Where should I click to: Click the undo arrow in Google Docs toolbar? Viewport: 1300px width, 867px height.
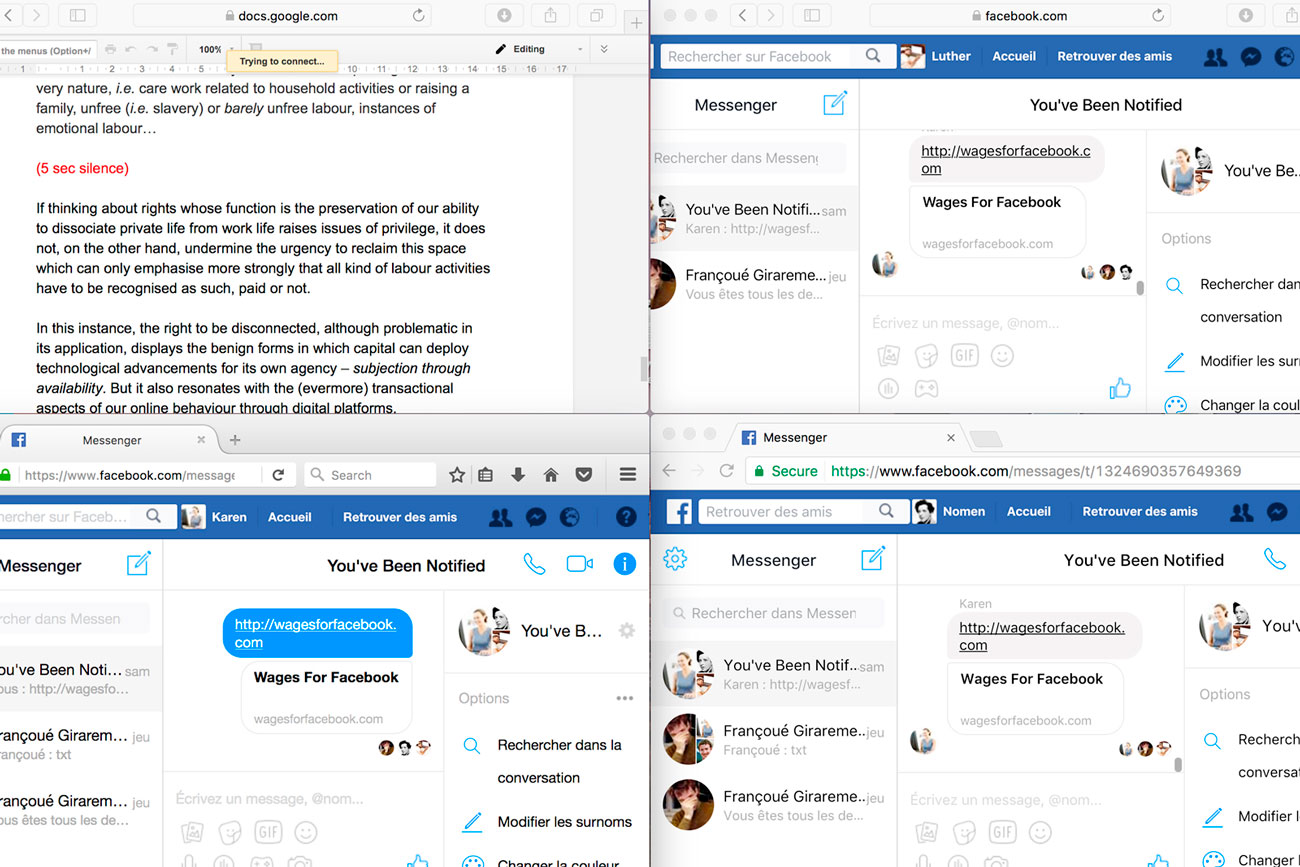[131, 49]
